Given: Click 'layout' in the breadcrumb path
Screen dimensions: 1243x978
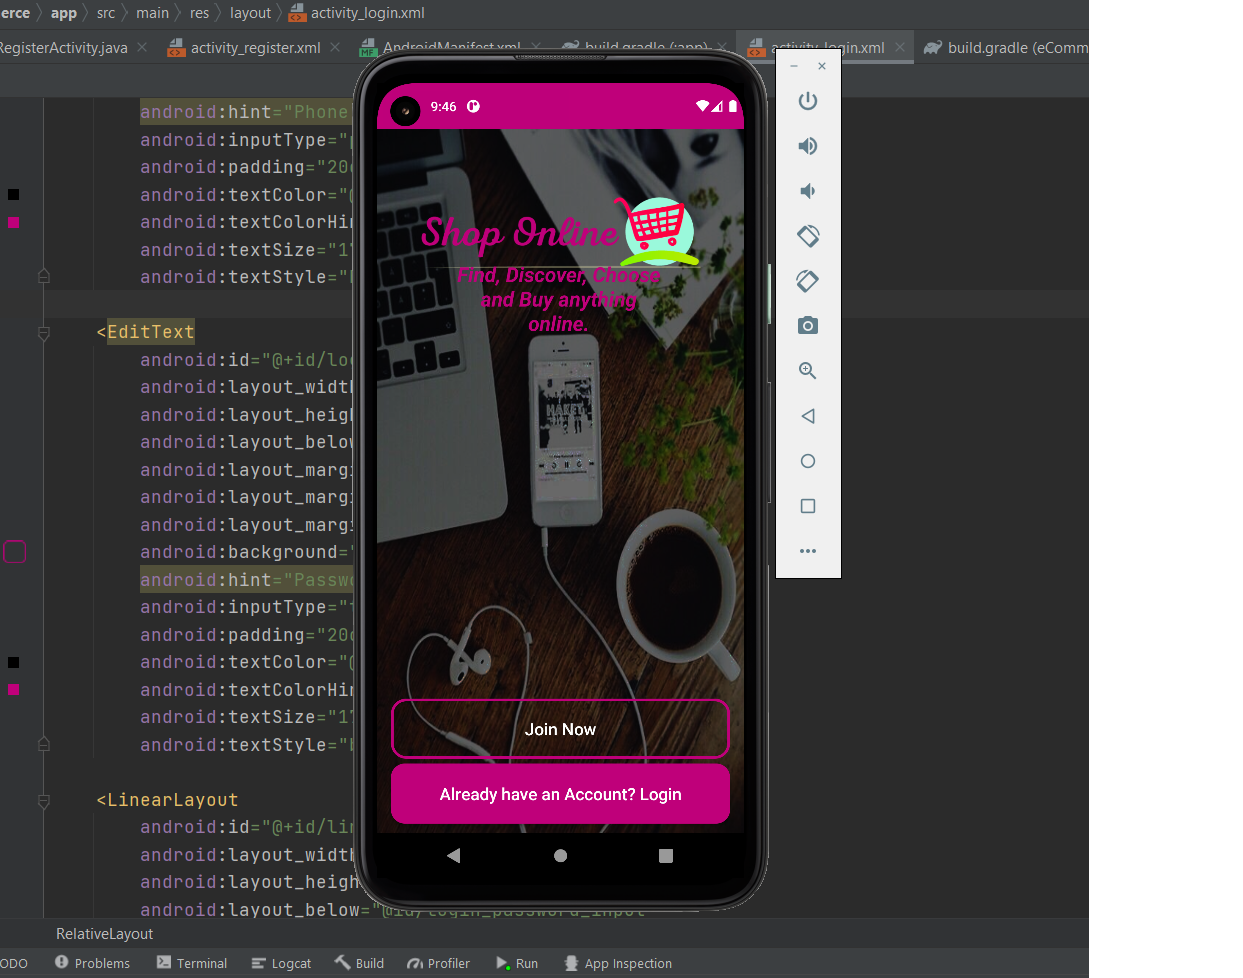Looking at the screenshot, I should (x=250, y=13).
